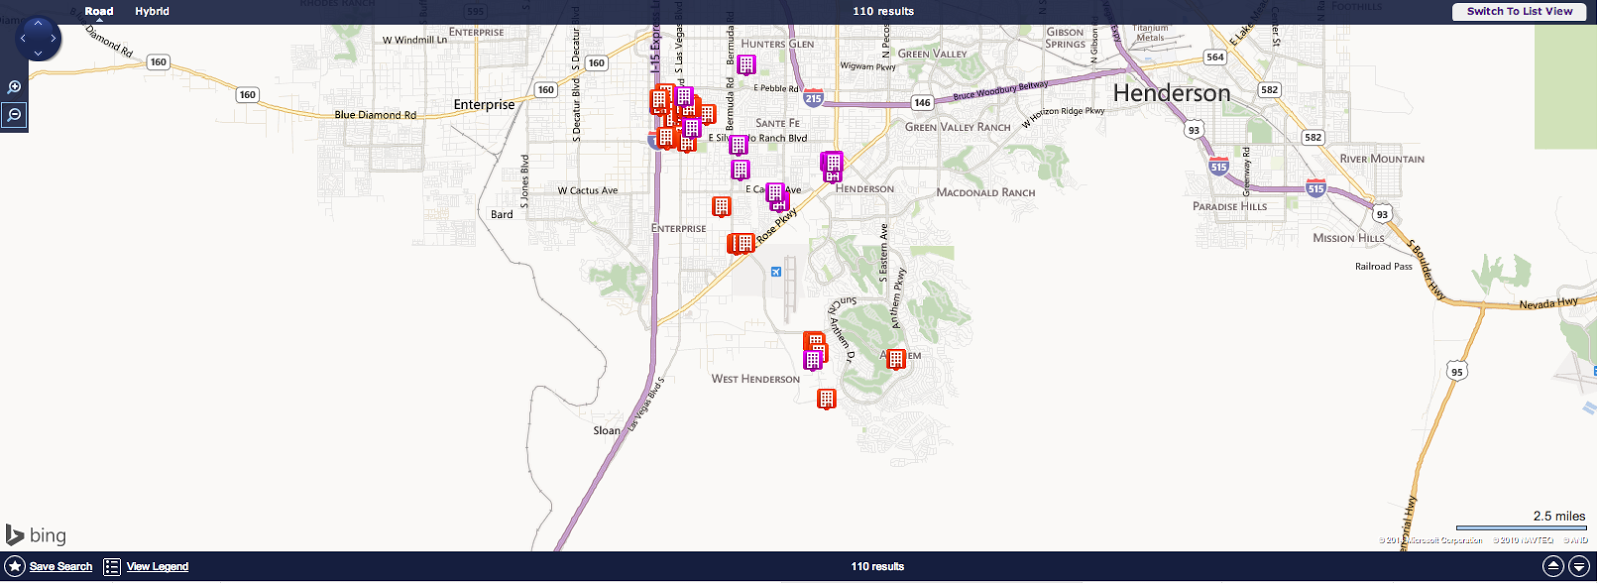This screenshot has width=1600, height=583.
Task: Select purple marker above Henderson label
Action: (x=832, y=163)
